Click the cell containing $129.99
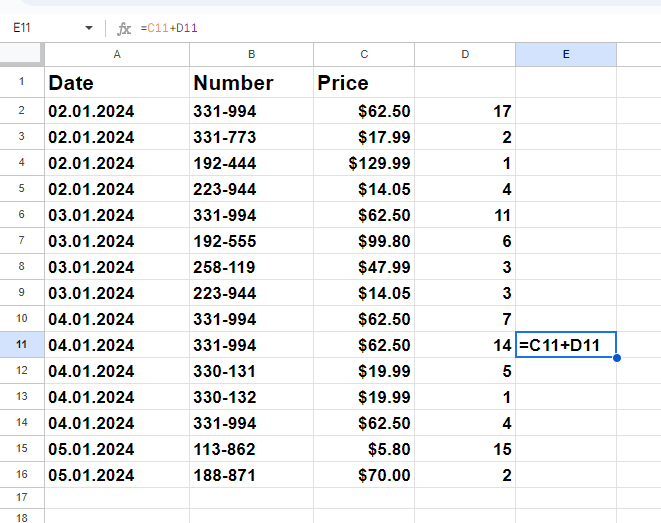The image size is (661, 523). point(364,163)
